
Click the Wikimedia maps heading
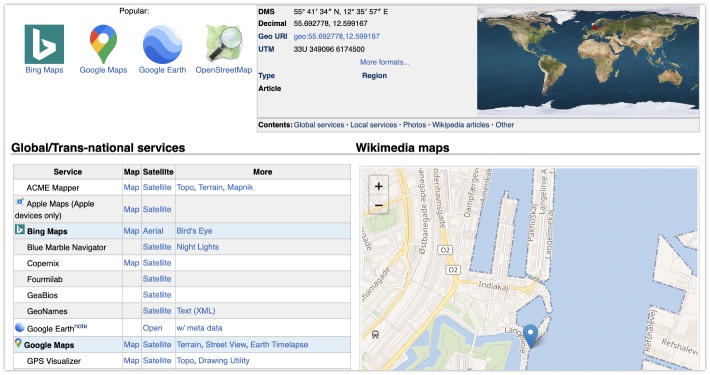pyautogui.click(x=403, y=148)
